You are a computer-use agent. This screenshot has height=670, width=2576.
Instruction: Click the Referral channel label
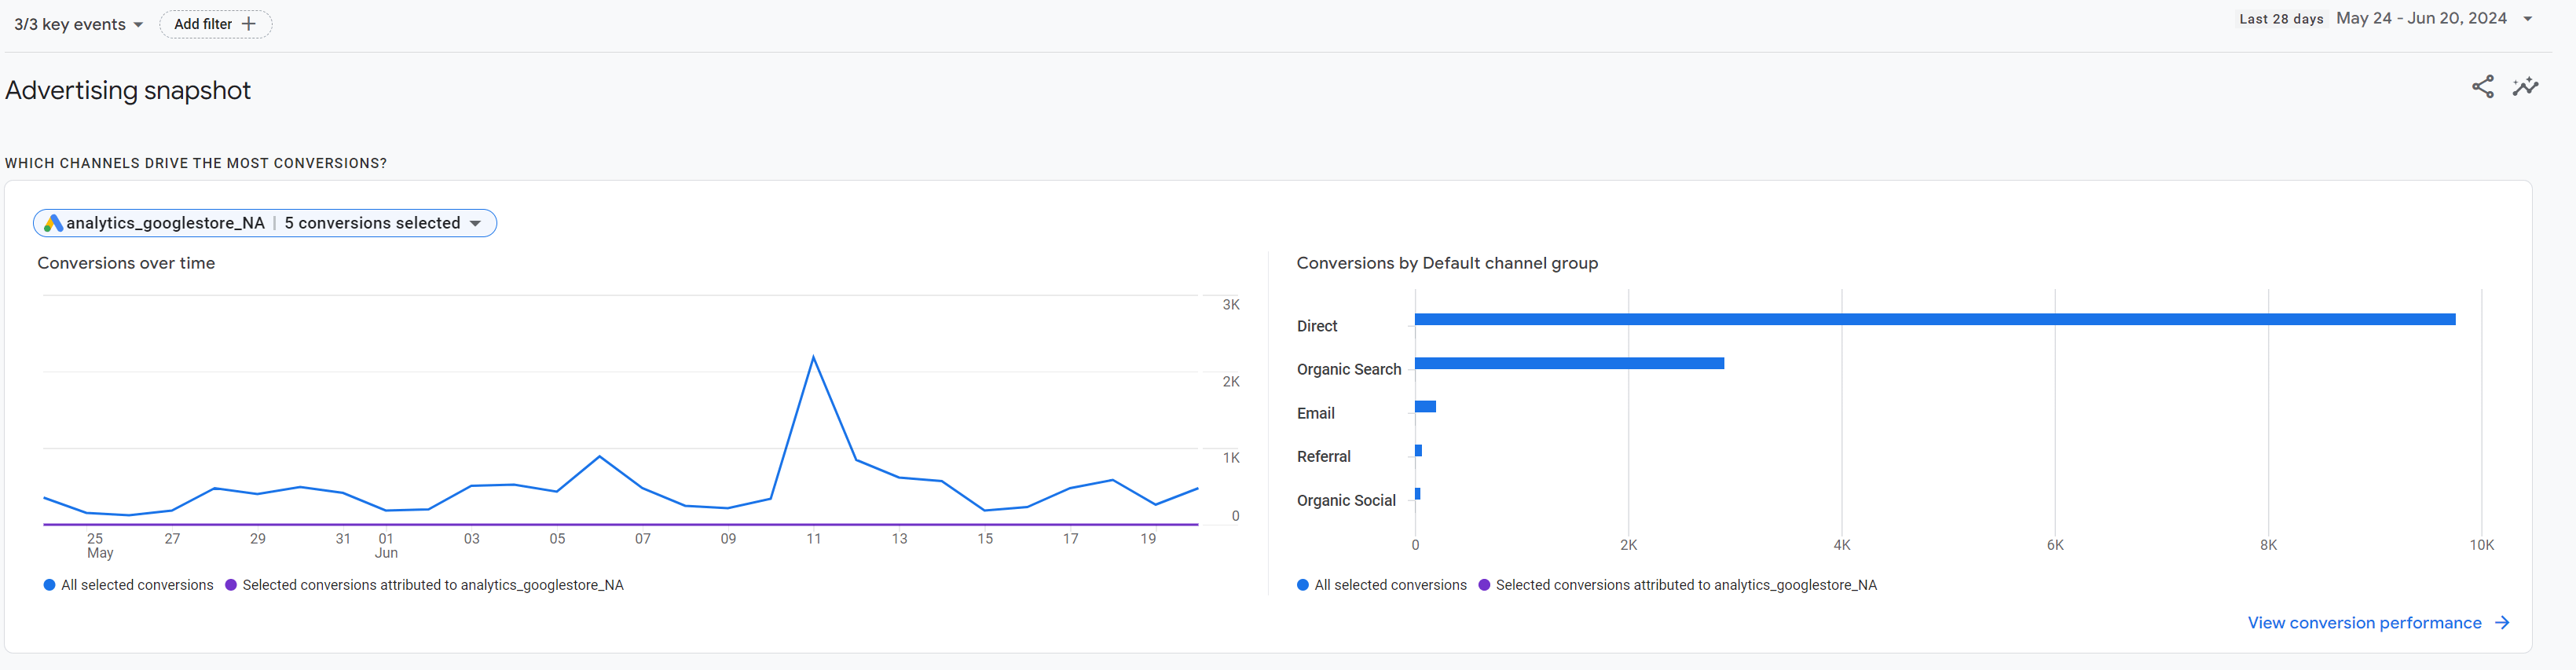coord(1323,457)
